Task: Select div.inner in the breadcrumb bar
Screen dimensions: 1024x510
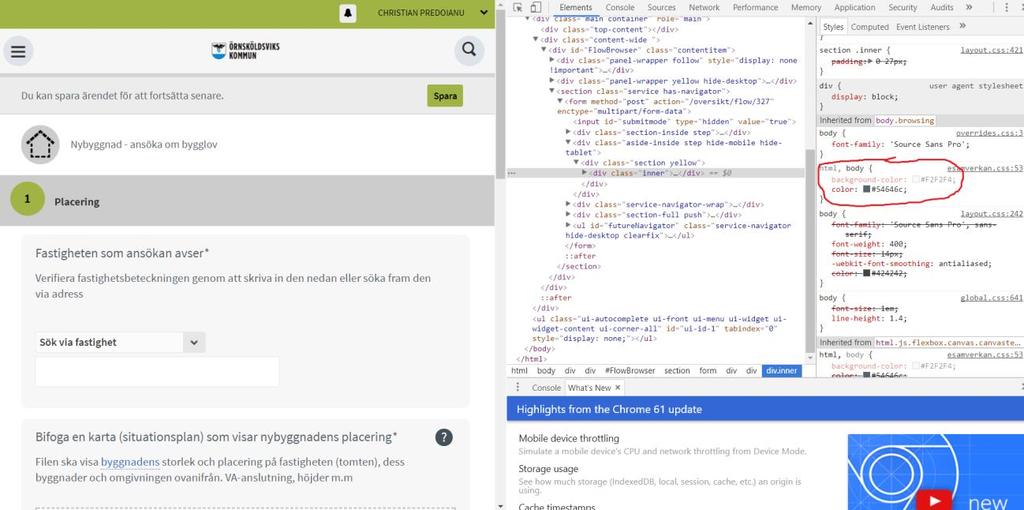Action: tap(781, 370)
